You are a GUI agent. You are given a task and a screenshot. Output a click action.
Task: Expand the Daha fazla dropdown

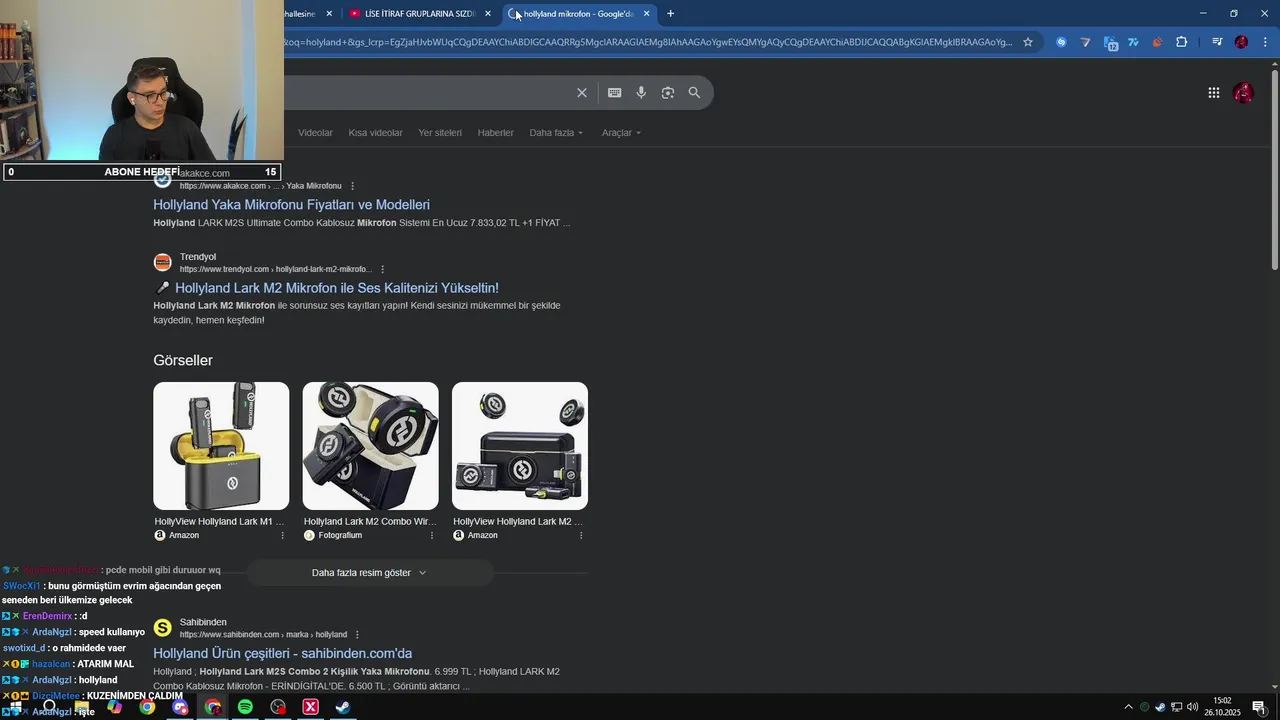coord(556,133)
